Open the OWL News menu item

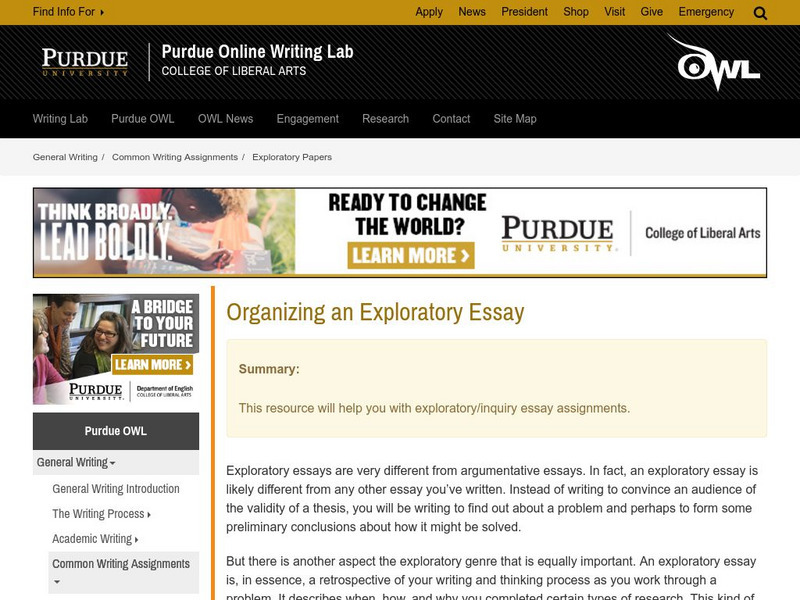point(225,119)
